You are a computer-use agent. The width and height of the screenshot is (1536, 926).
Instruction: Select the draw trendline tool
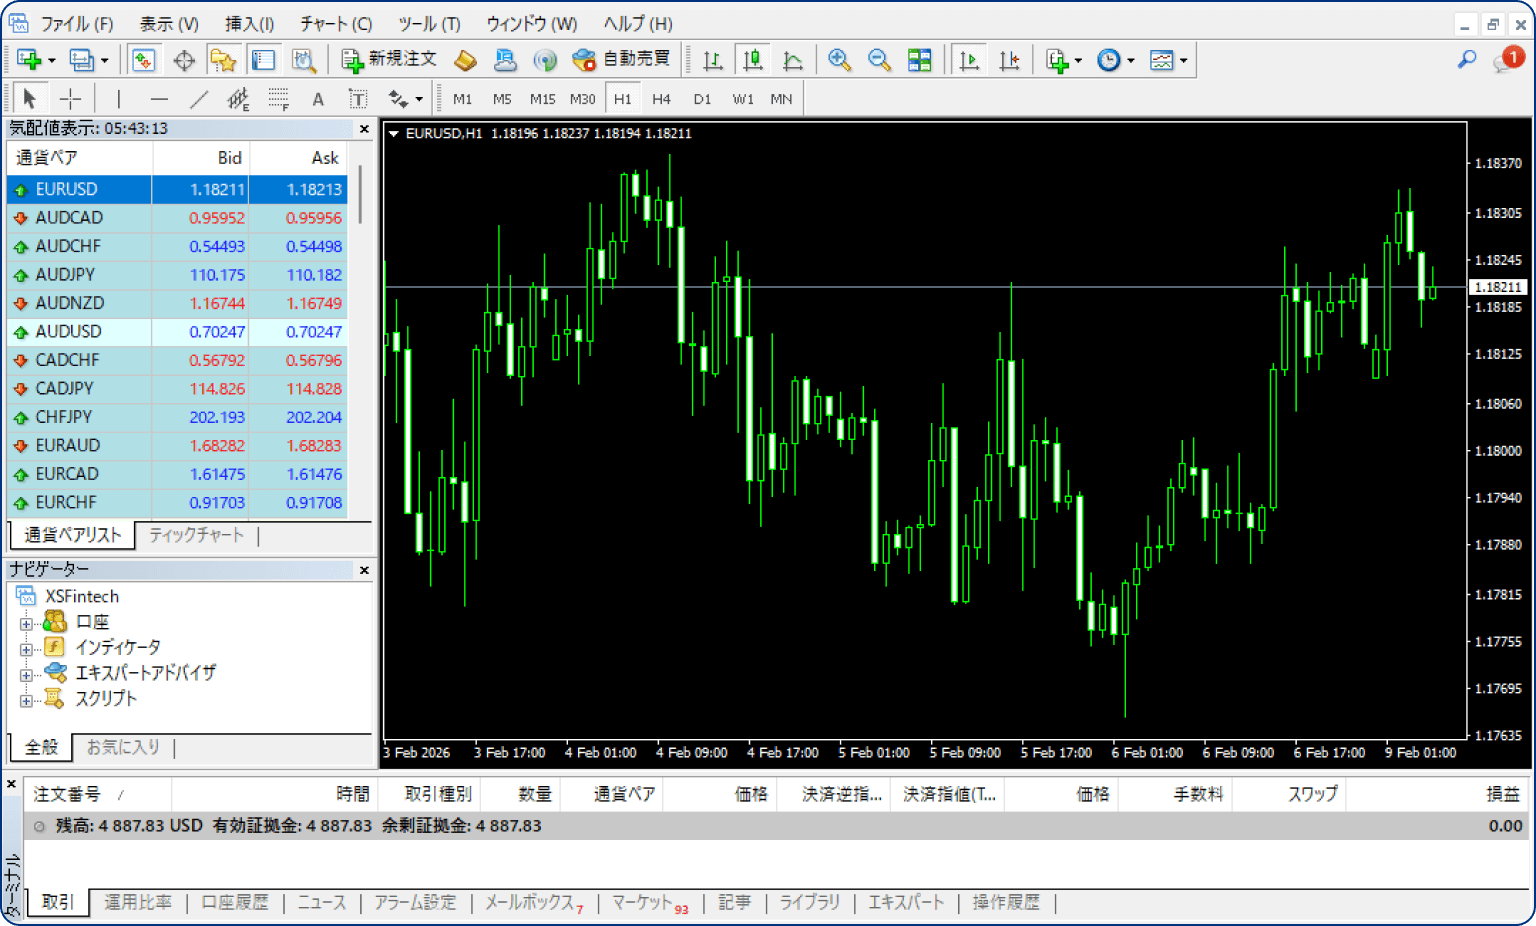[199, 99]
